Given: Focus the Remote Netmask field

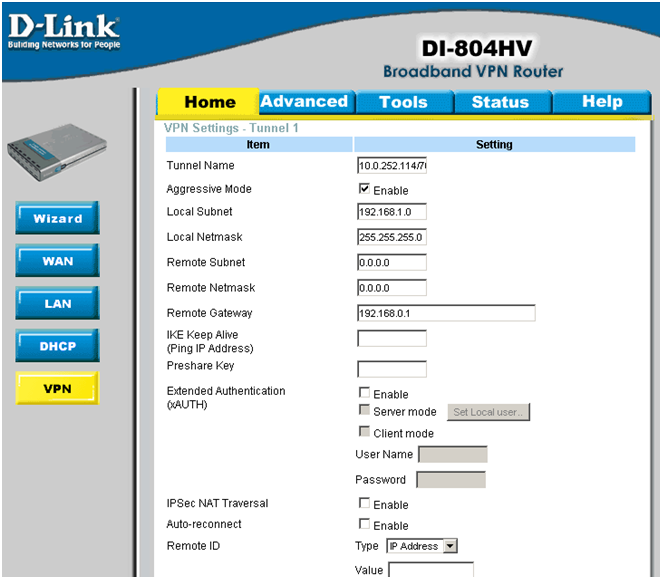Looking at the screenshot, I should [x=392, y=288].
